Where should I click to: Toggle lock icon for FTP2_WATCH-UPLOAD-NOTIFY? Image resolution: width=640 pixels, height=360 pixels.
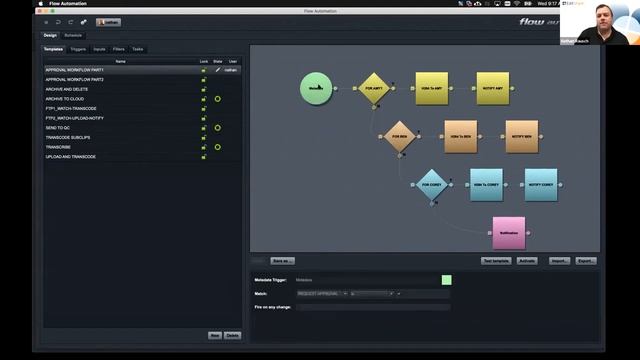click(x=204, y=118)
